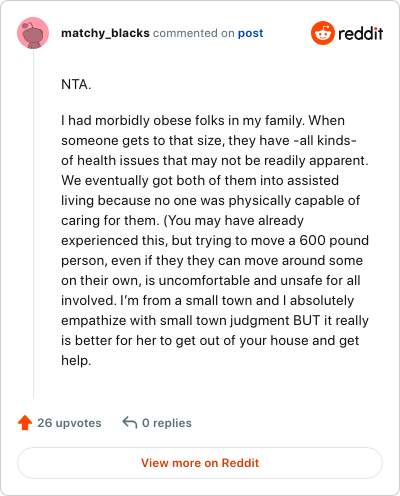Open the matchy_blacks user profile name

105,33
